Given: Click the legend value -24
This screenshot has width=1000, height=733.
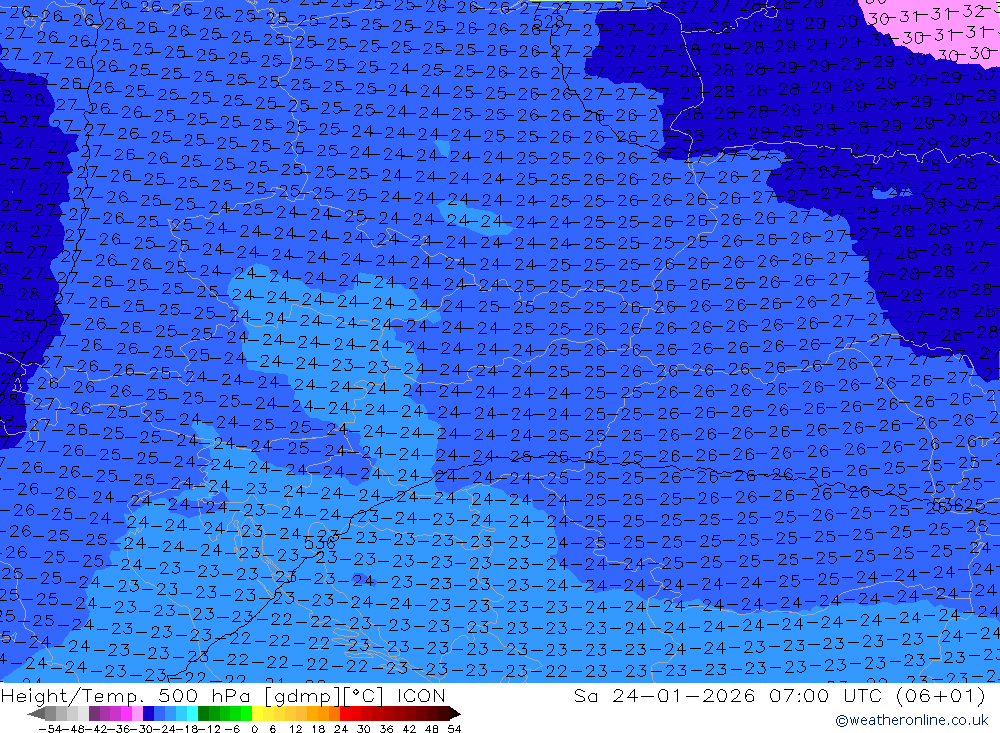Looking at the screenshot, I should (164, 728).
